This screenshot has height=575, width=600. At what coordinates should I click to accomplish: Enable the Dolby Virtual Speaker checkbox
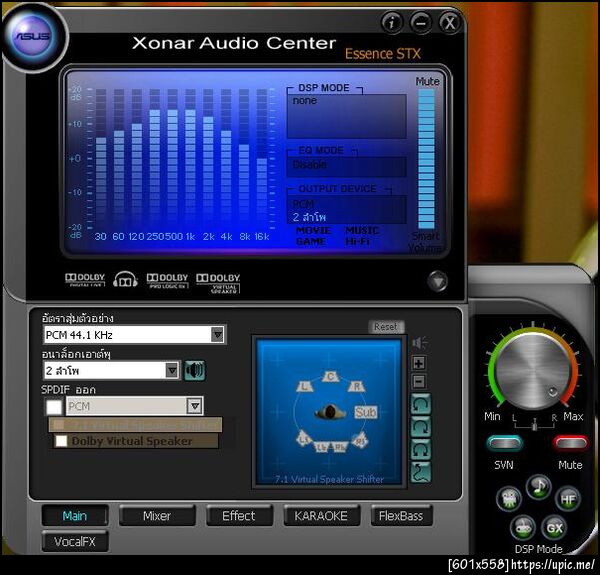click(x=61, y=441)
